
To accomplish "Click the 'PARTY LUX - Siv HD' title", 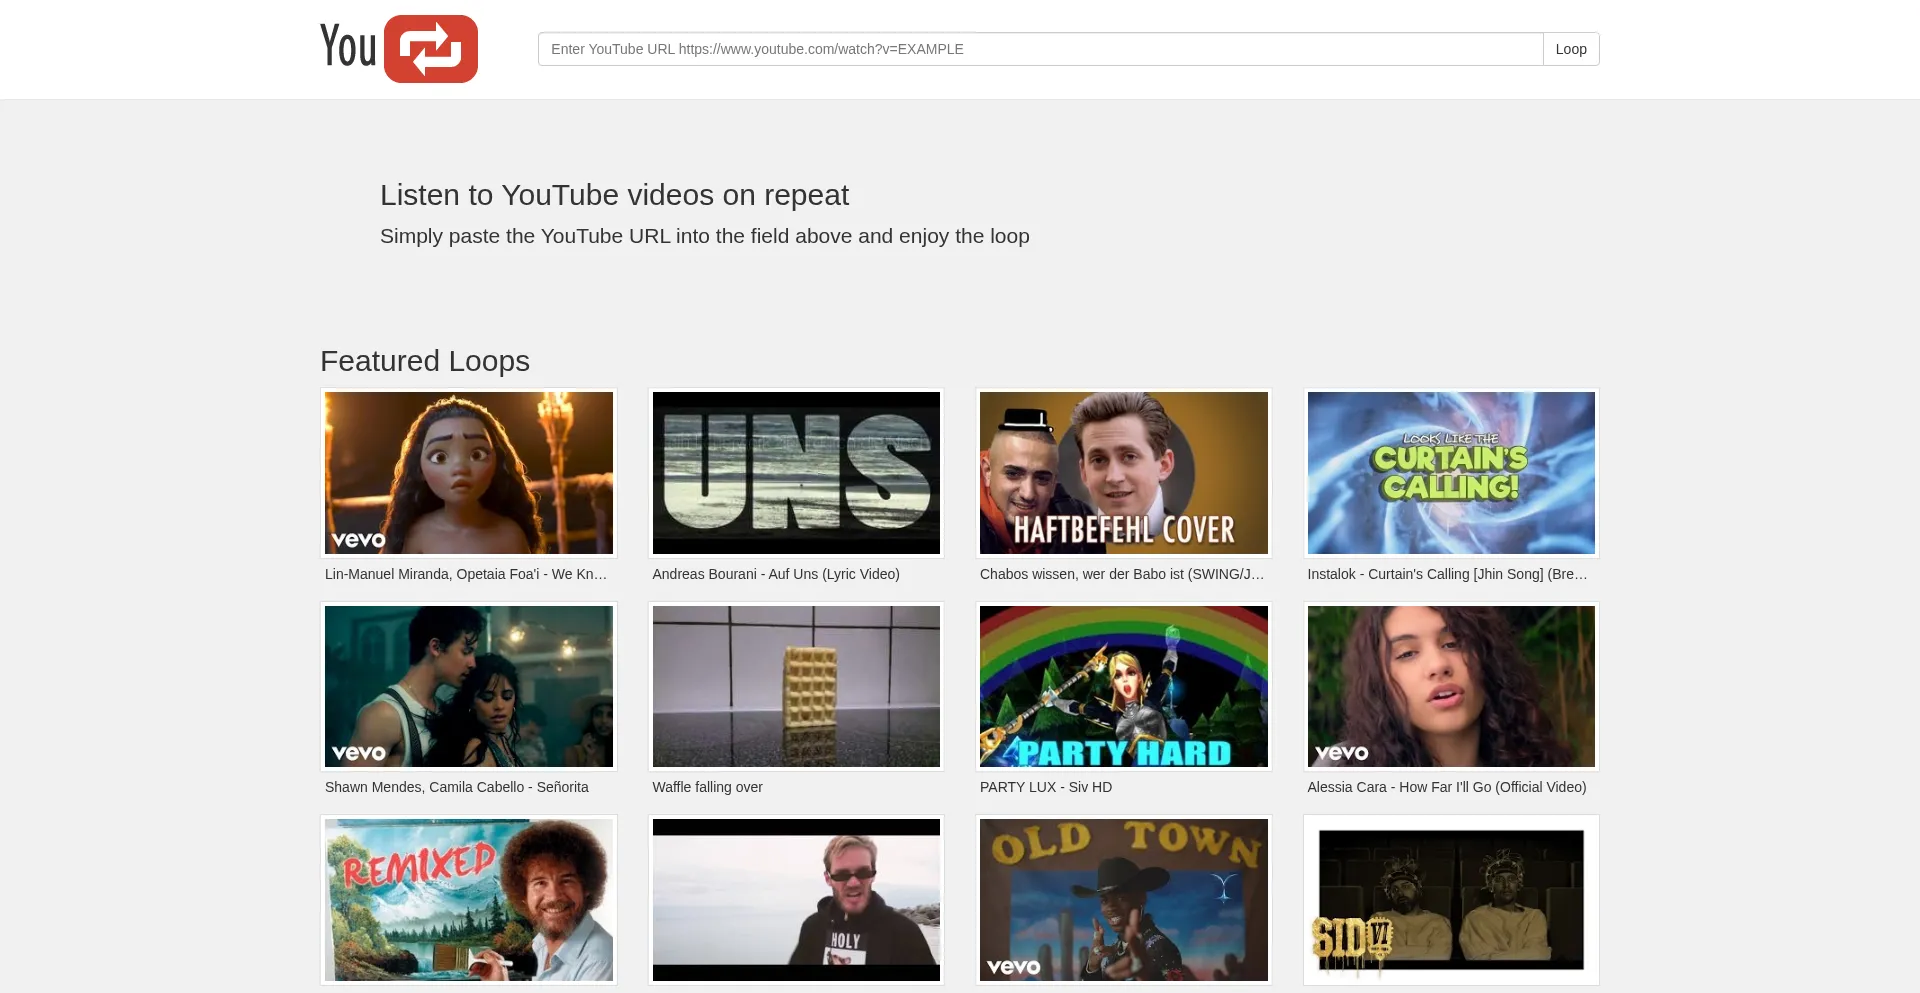I will point(1046,787).
